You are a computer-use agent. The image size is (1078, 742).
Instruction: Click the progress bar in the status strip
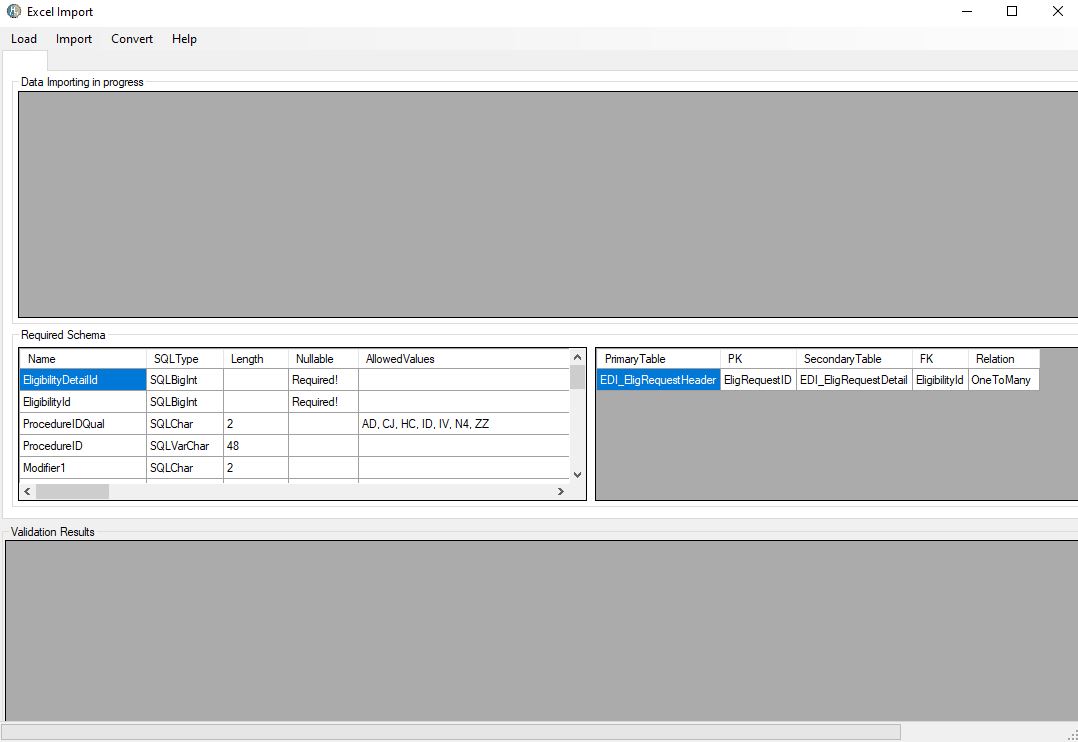pyautogui.click(x=451, y=732)
